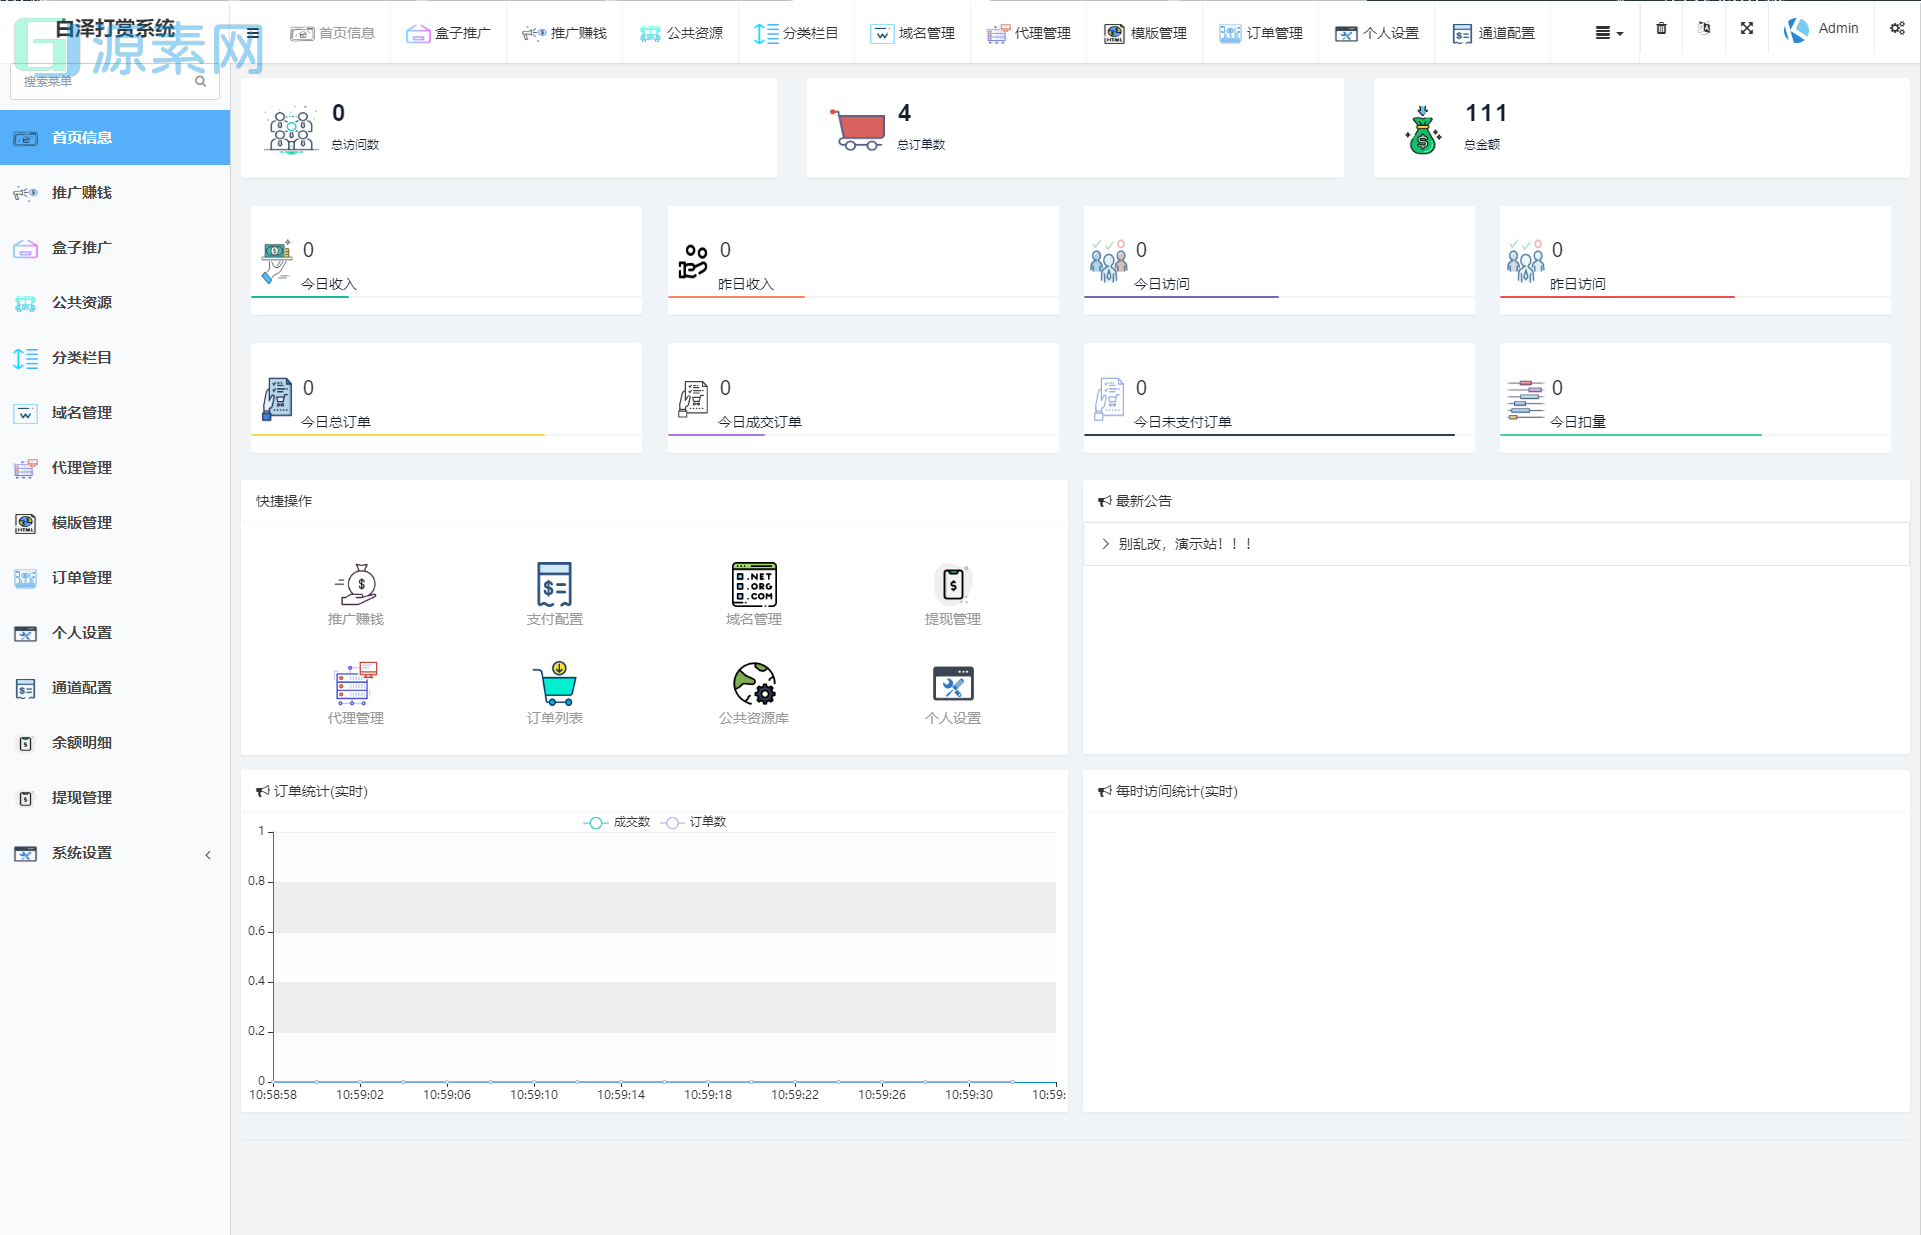The image size is (1921, 1235).
Task: Click the 订单列表 shopping cart icon
Action: (x=554, y=684)
